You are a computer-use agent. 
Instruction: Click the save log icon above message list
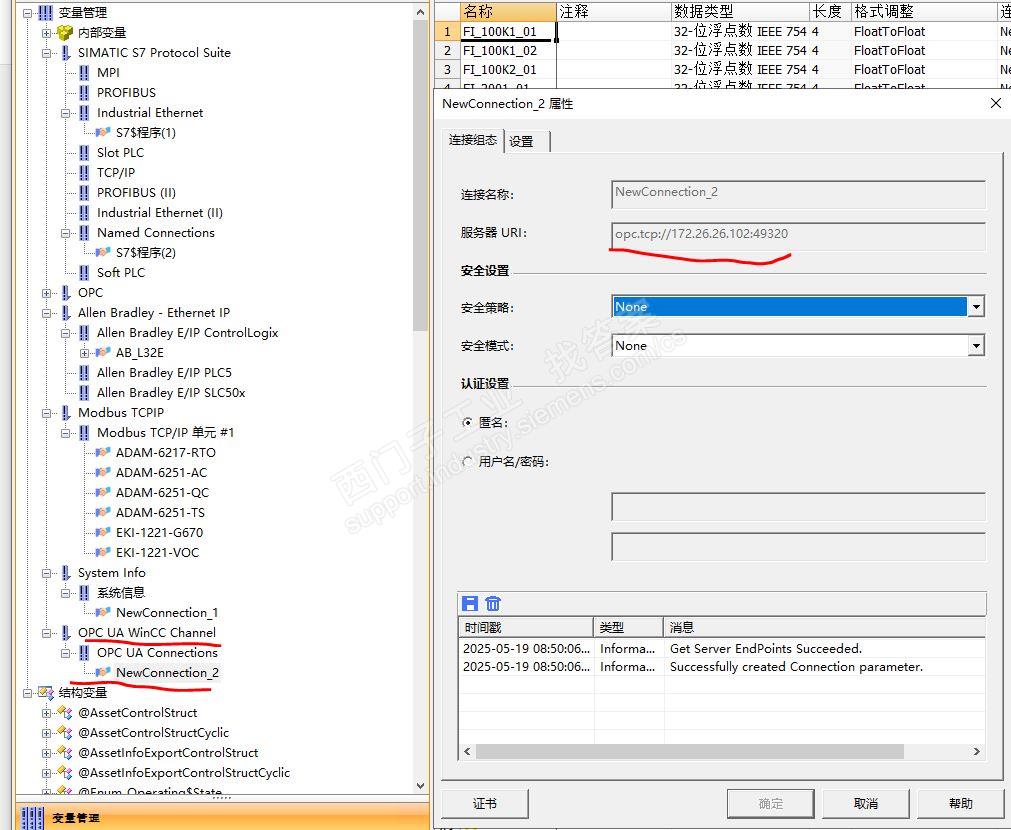470,604
